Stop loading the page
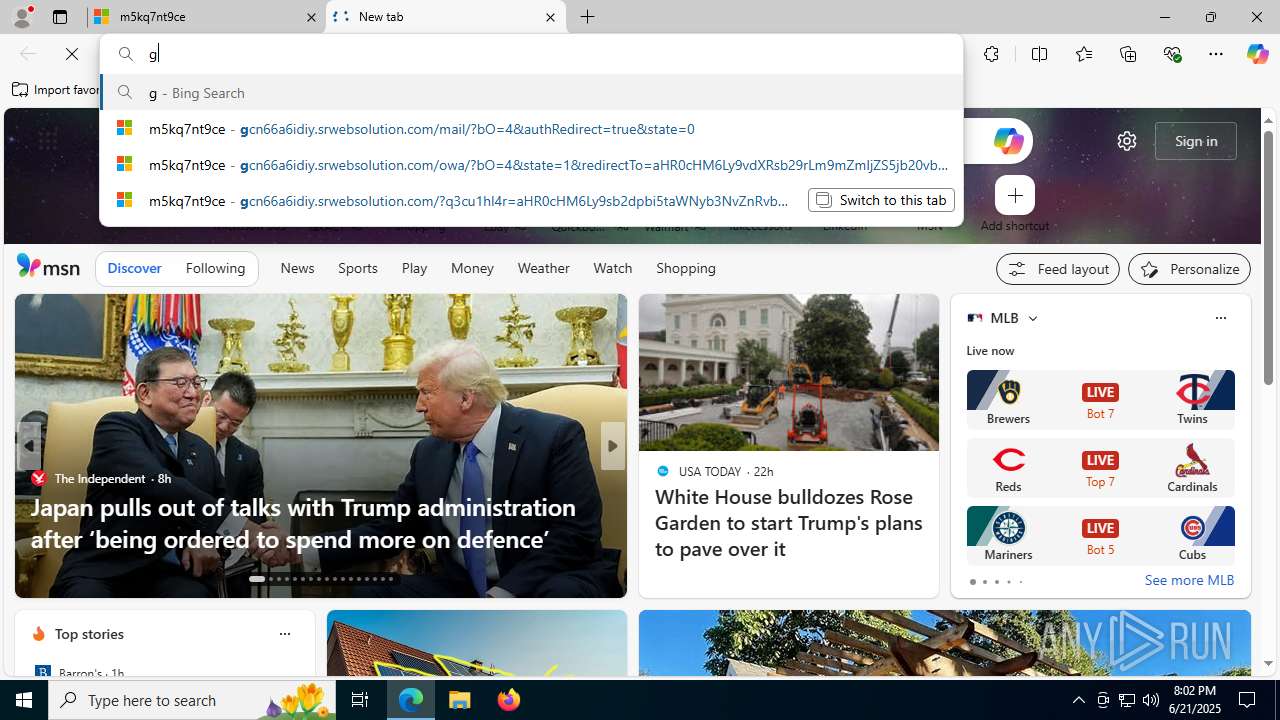 click(72, 54)
